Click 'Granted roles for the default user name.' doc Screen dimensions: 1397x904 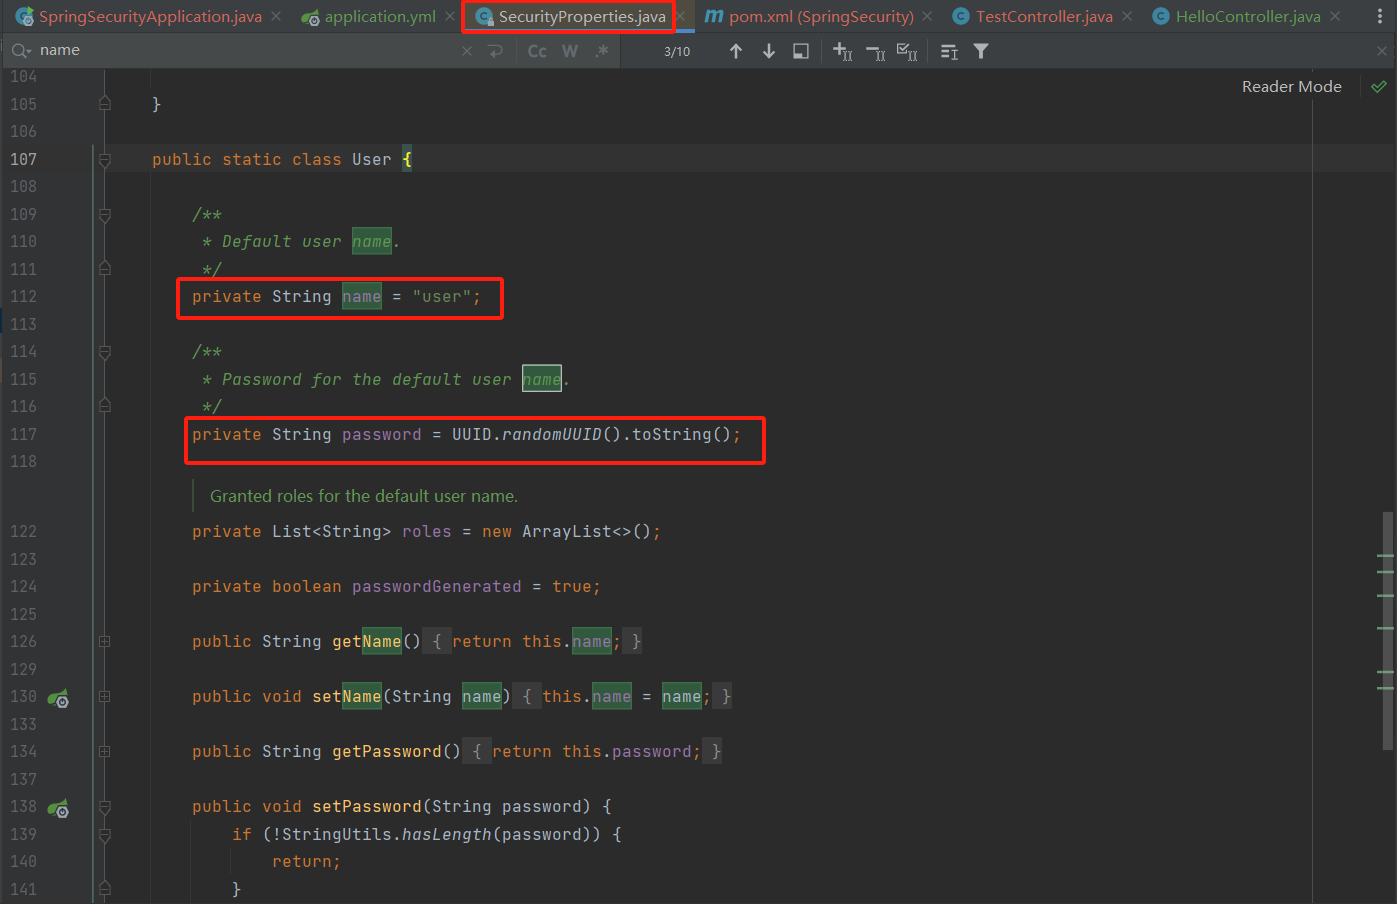pos(364,496)
